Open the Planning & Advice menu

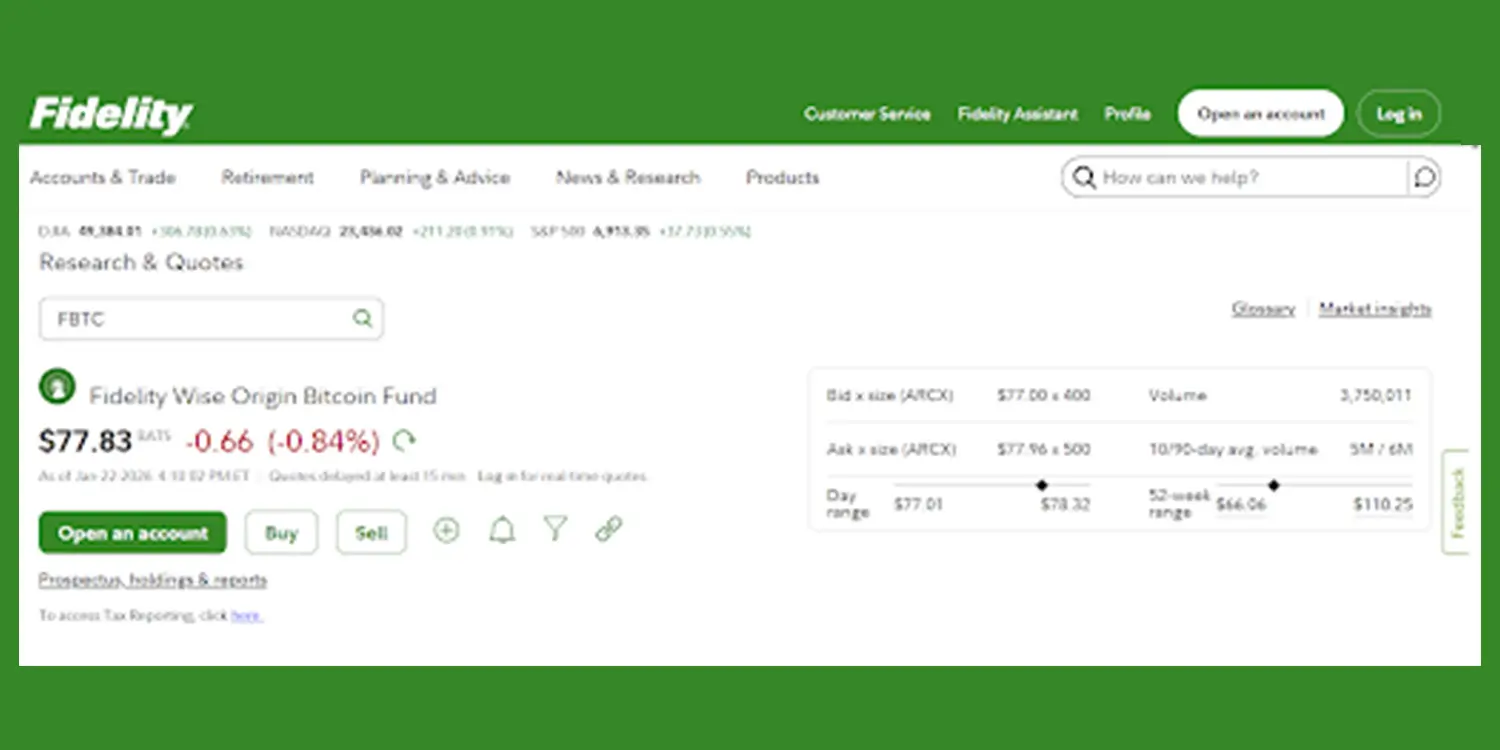click(435, 178)
